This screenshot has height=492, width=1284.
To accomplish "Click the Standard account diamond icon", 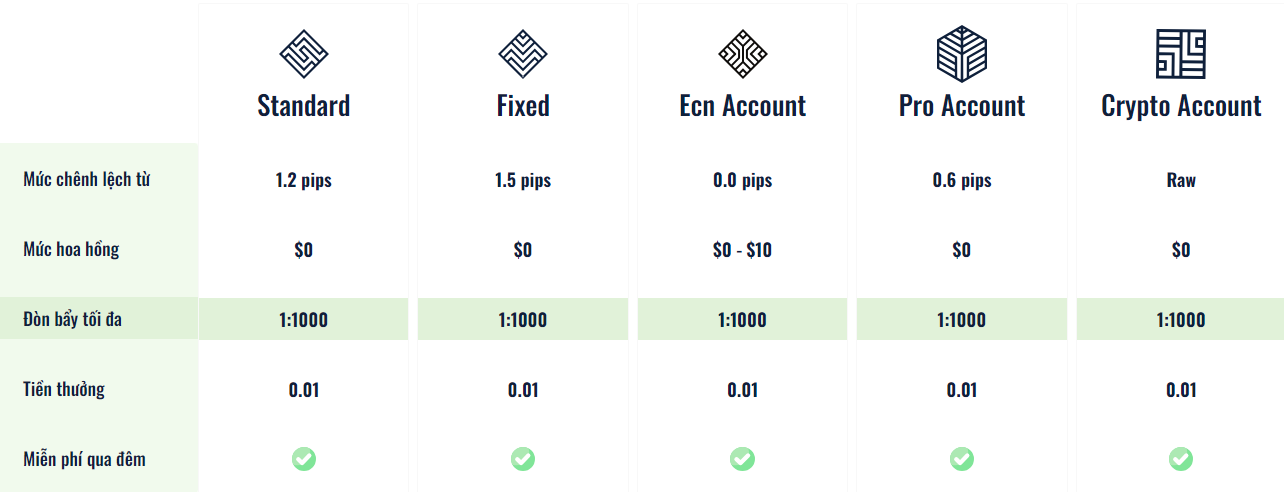I will tap(304, 53).
